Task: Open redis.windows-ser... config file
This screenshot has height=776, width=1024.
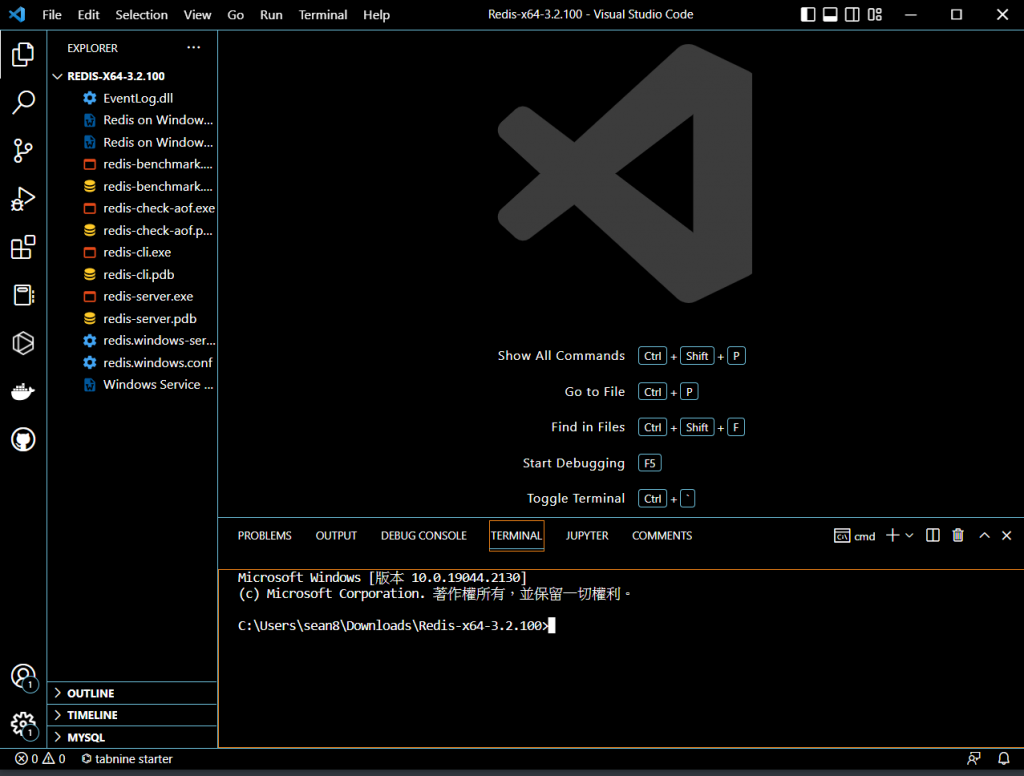Action: pos(133,340)
